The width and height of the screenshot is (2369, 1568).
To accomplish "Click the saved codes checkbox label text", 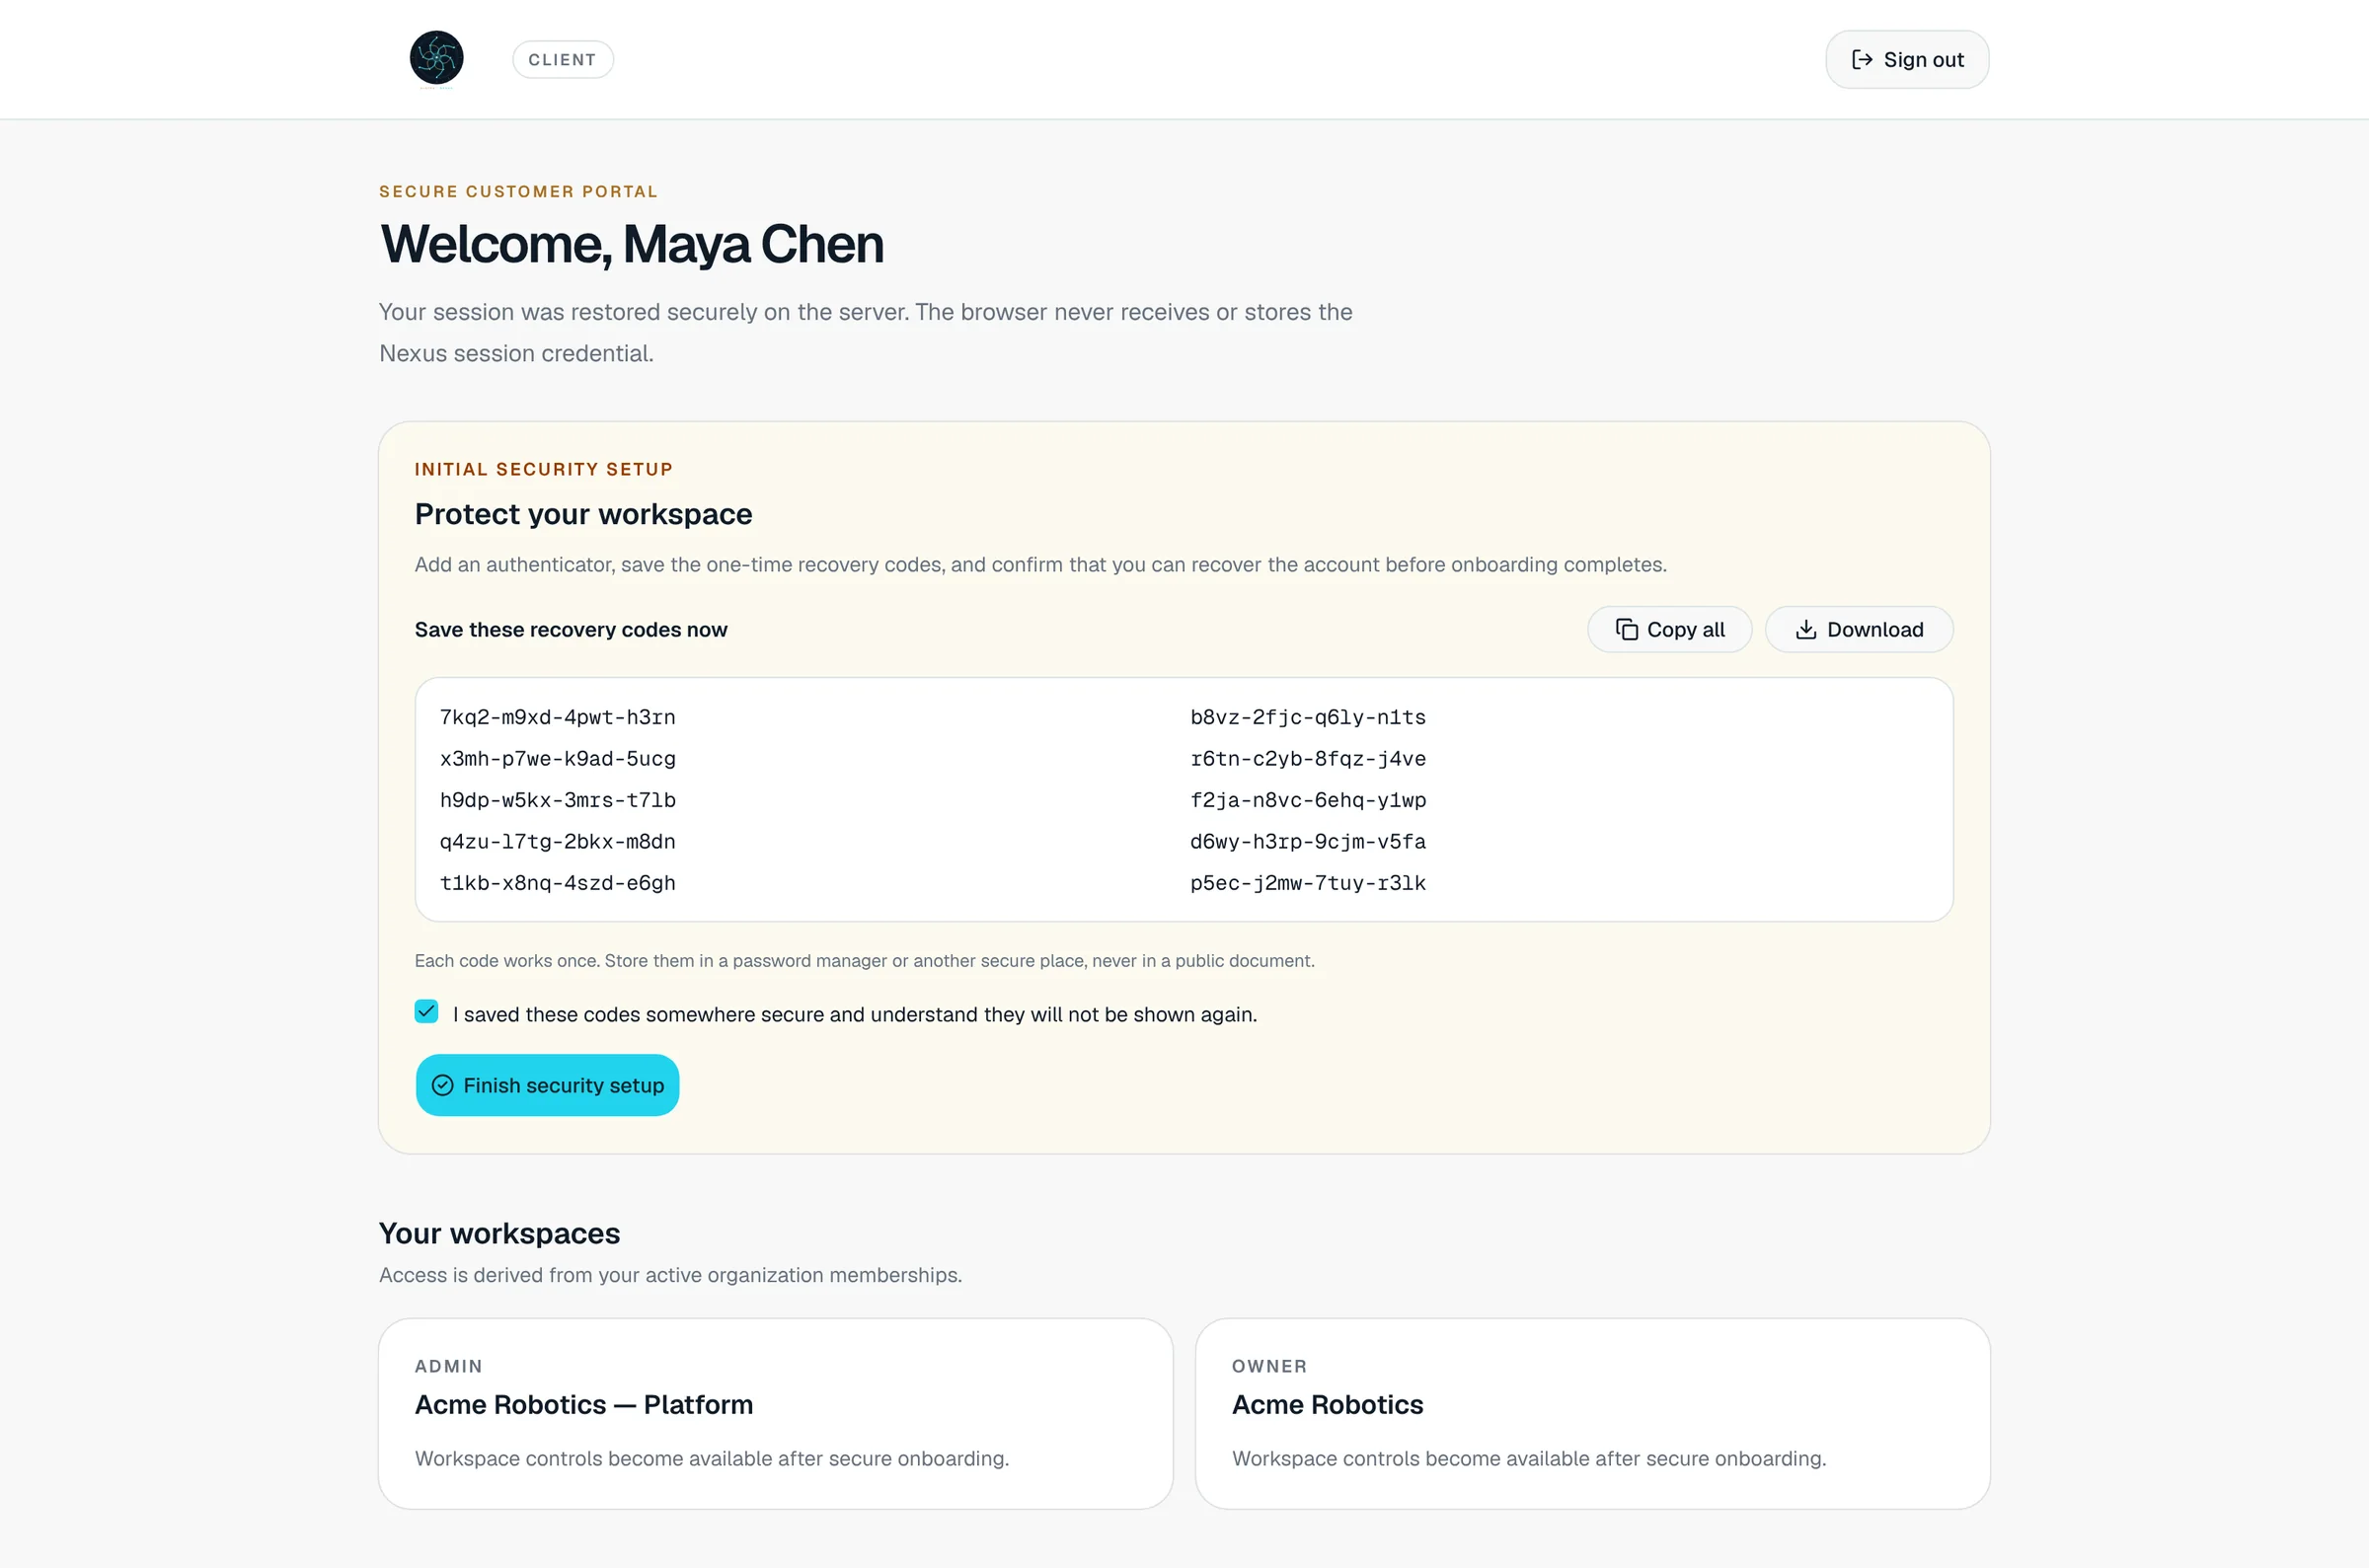I will tap(855, 1014).
